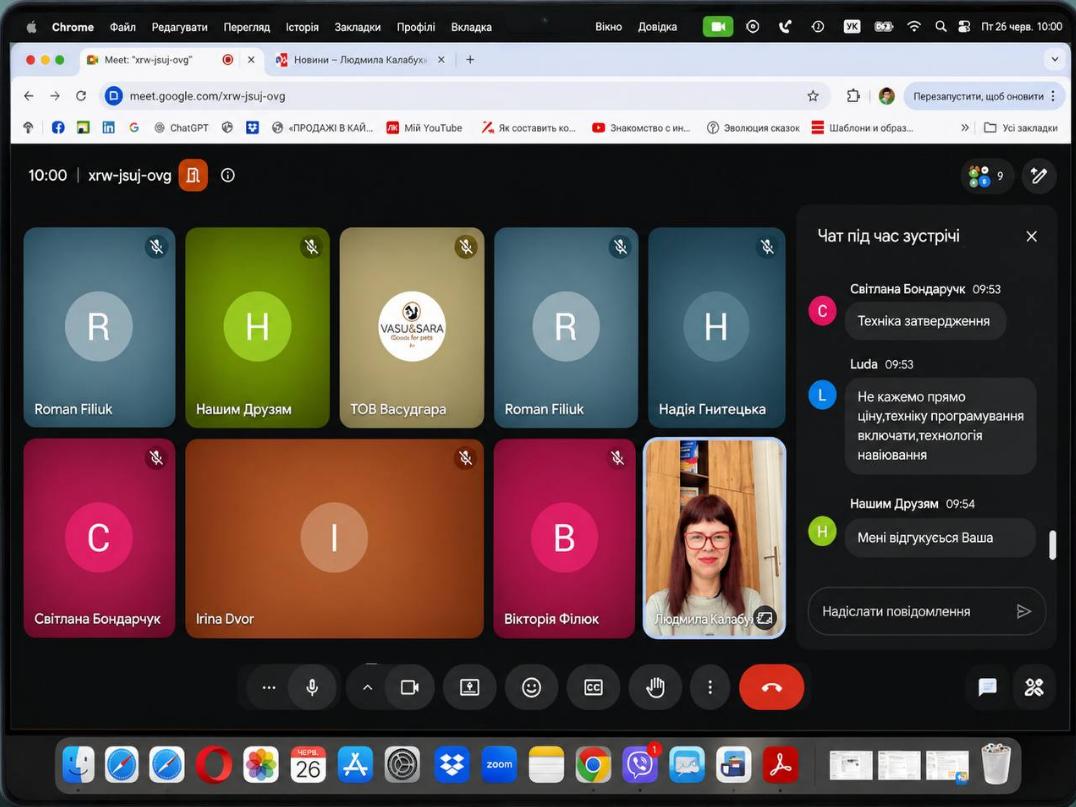Open the Історія menu
The width and height of the screenshot is (1076, 807).
point(302,27)
